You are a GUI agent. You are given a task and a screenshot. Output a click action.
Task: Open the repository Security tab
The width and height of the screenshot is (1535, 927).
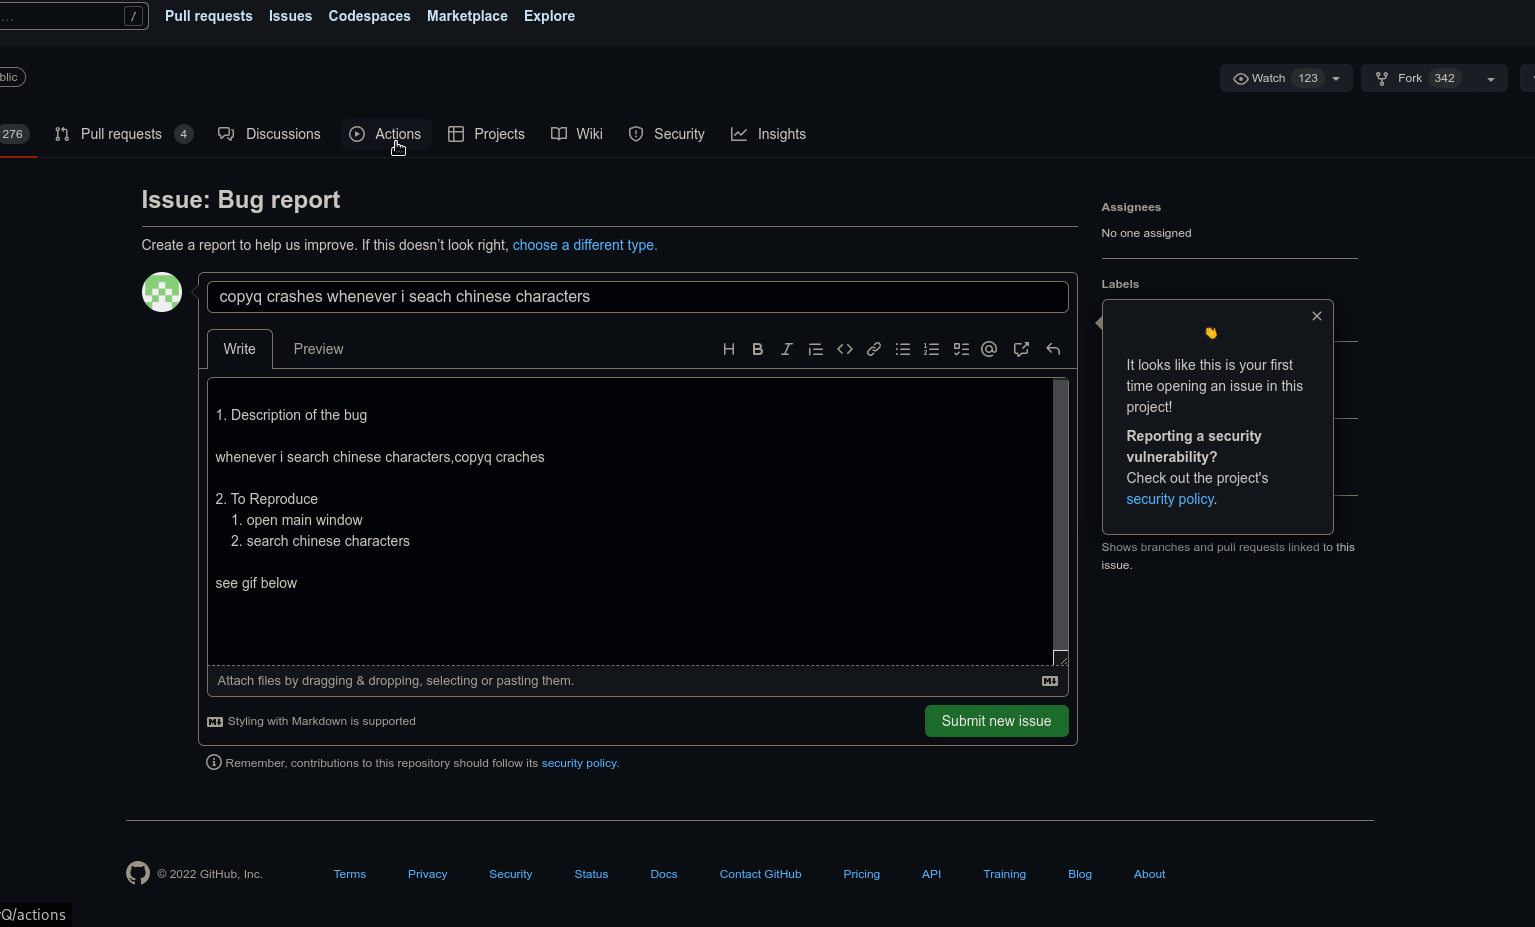(x=666, y=134)
